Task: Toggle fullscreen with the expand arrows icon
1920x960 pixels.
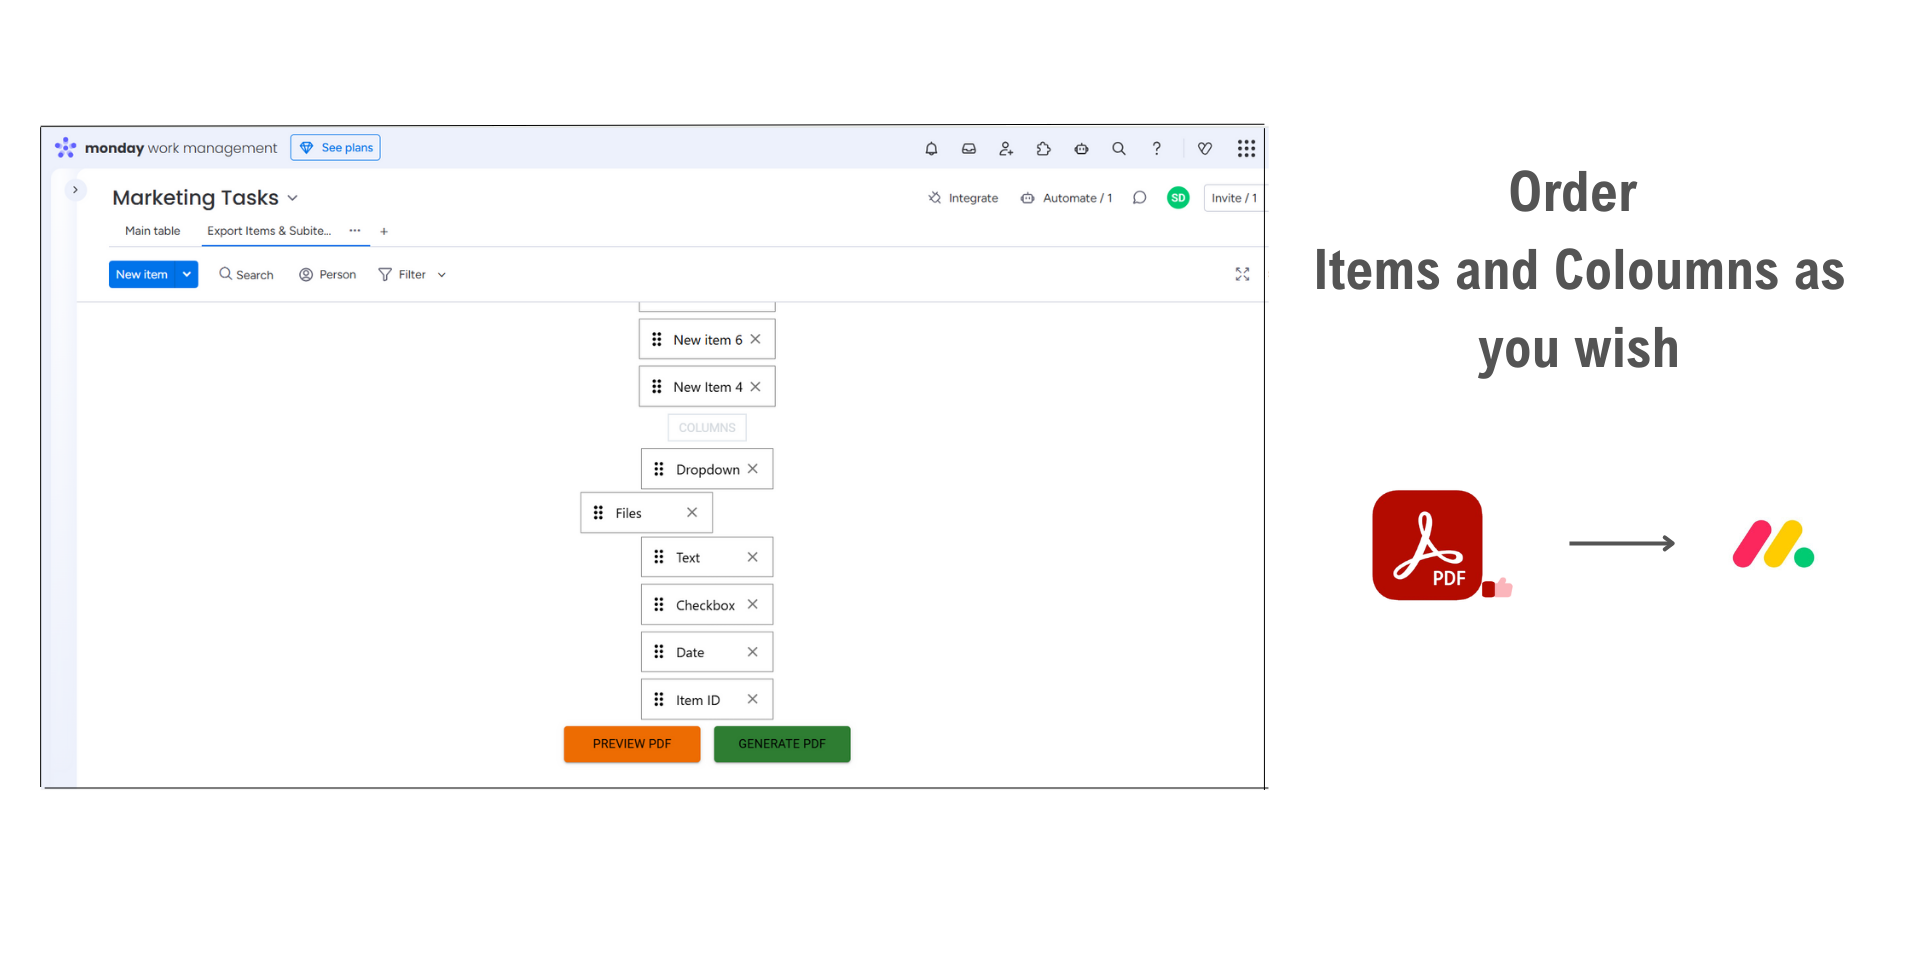Action: coord(1242,274)
